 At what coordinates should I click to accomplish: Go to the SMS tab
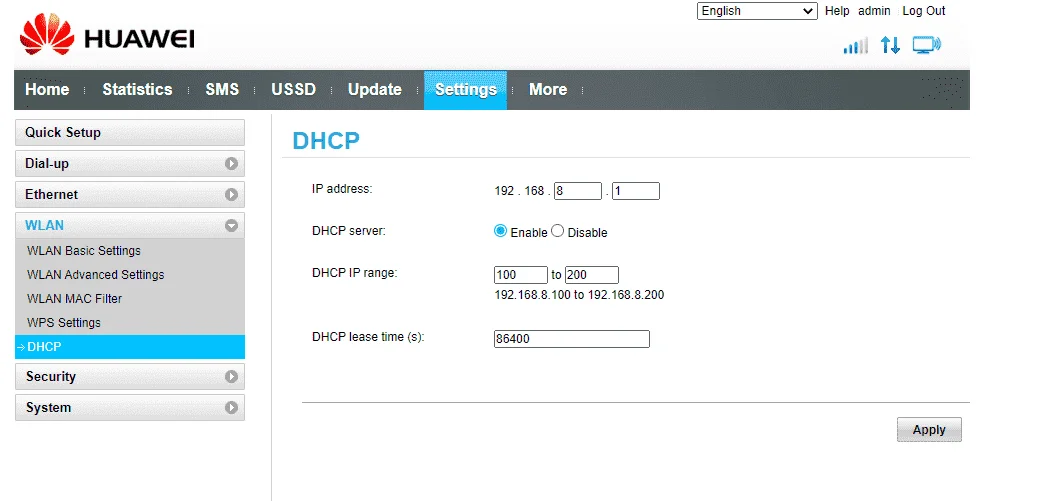coord(222,89)
